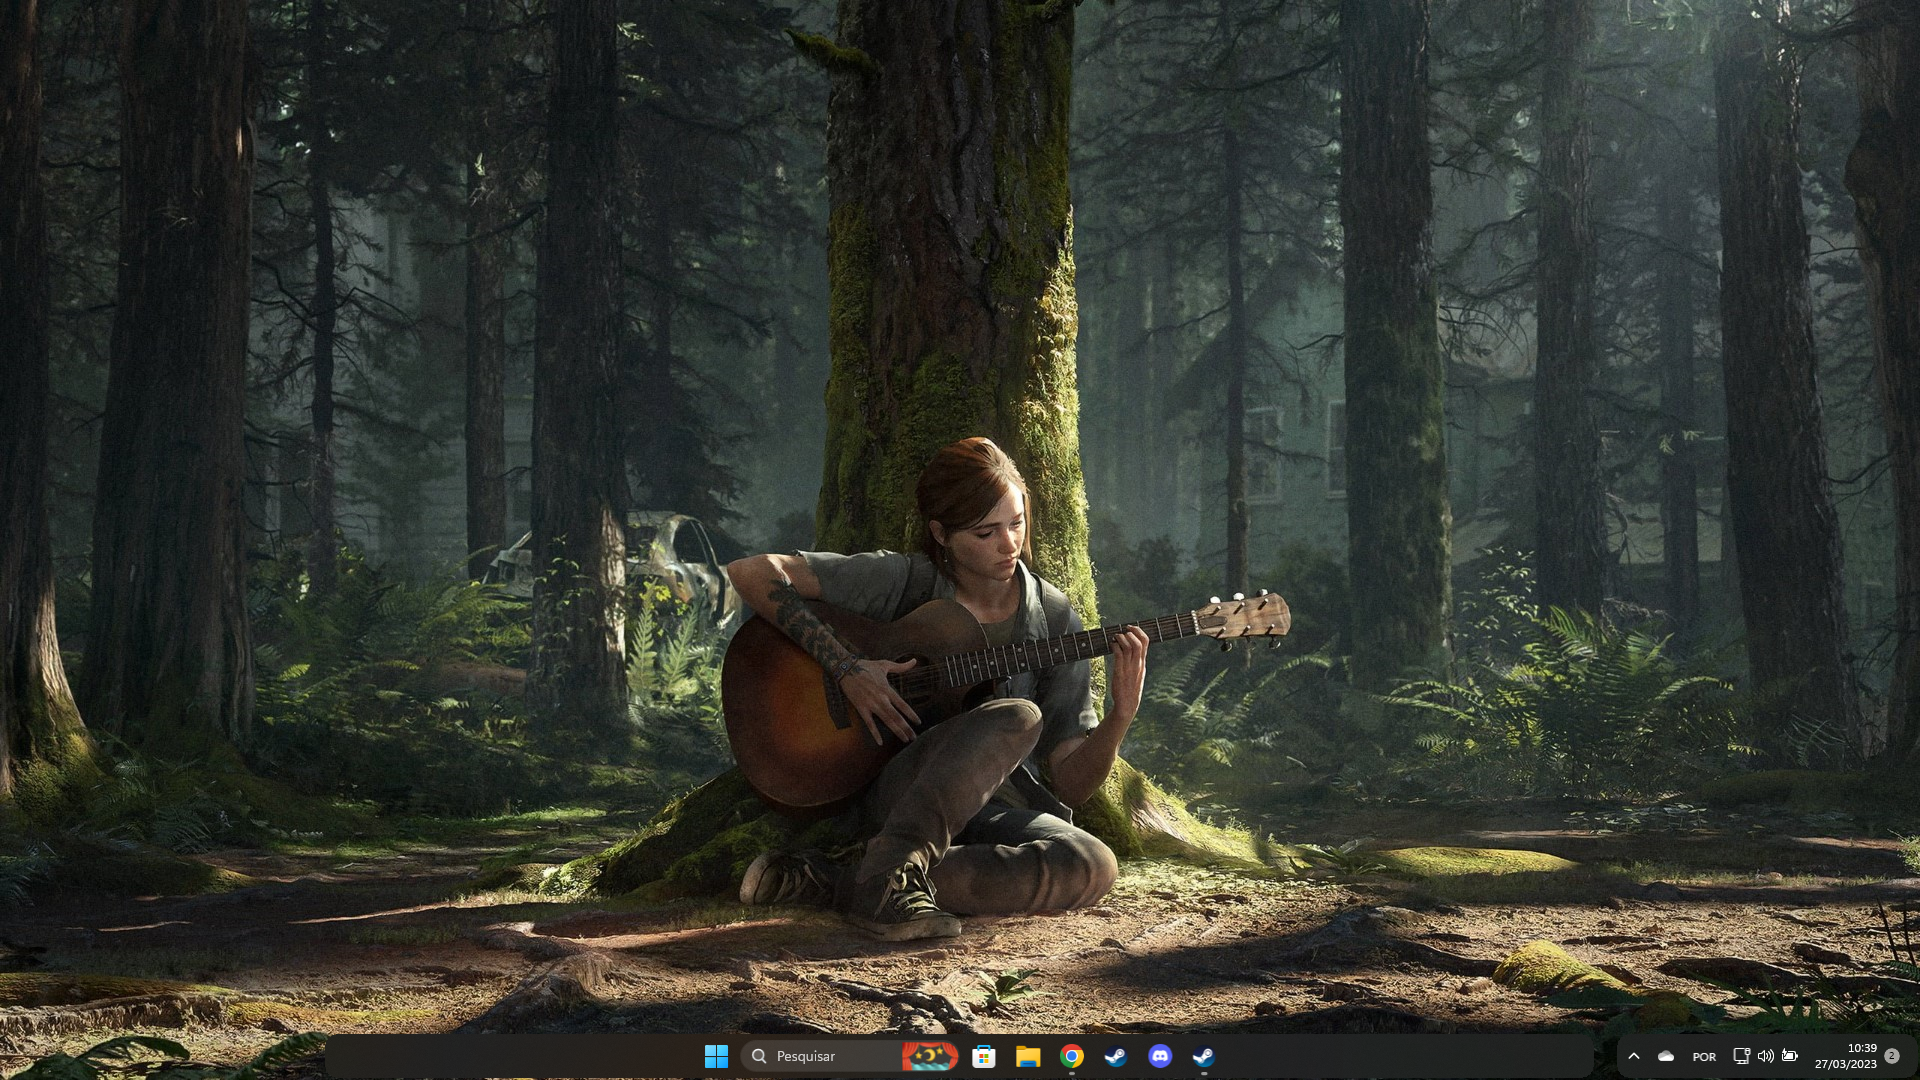Click the network monitor tray icon
The width and height of the screenshot is (1920, 1080).
[1741, 1056]
